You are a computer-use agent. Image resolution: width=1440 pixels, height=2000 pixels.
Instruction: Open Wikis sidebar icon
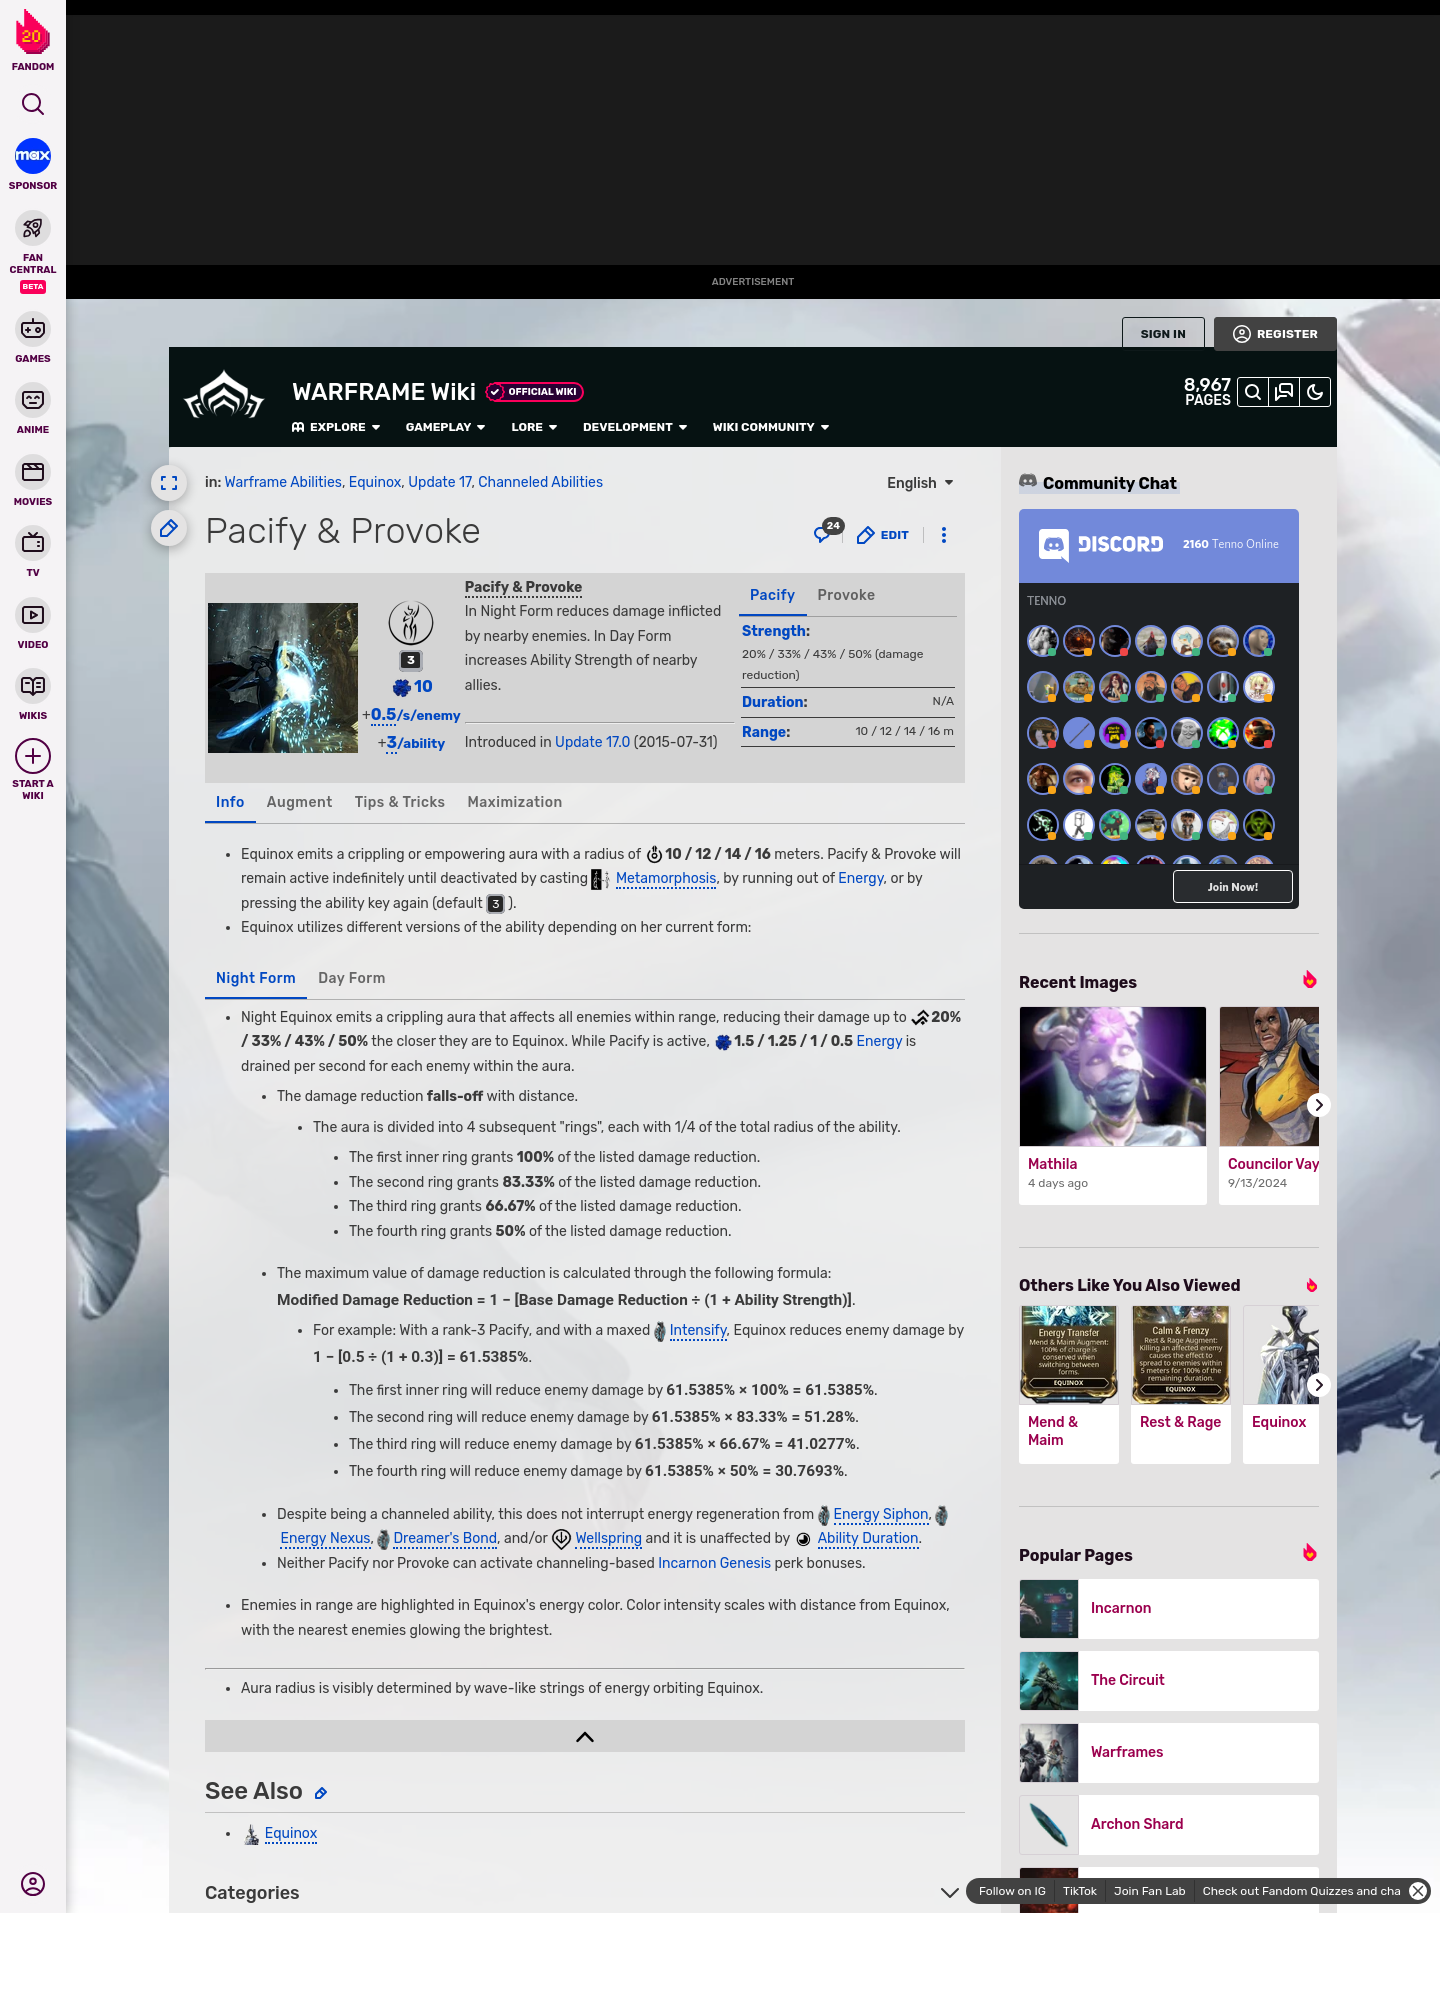point(33,686)
